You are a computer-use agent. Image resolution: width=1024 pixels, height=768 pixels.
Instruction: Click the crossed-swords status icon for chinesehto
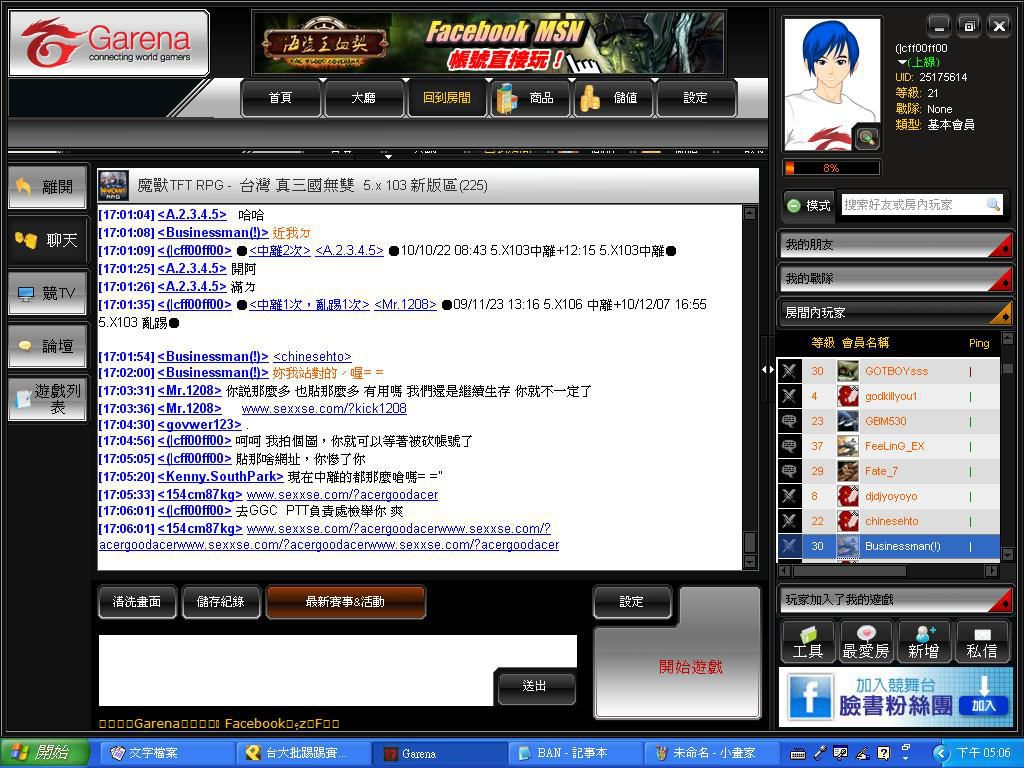pyautogui.click(x=789, y=521)
